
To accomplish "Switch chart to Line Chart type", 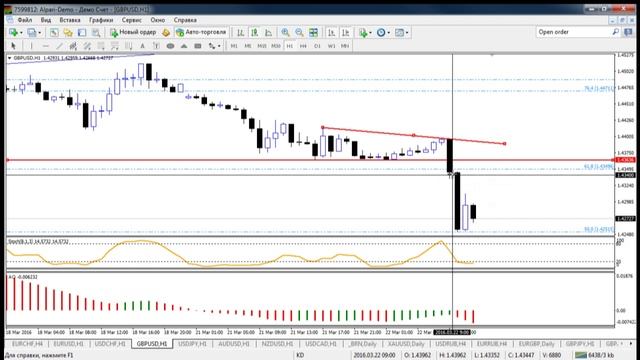I will (268, 32).
